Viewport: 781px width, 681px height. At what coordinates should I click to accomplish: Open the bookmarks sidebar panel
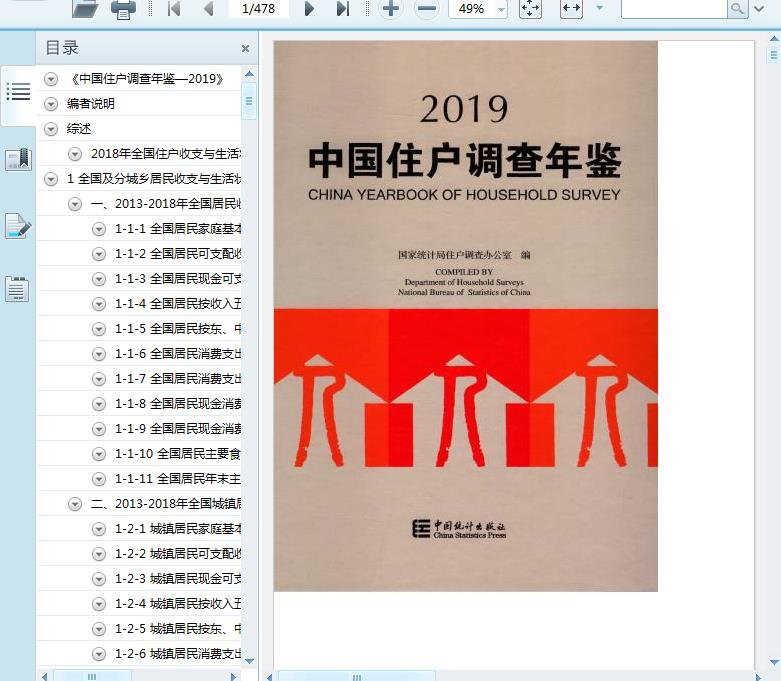(x=18, y=159)
